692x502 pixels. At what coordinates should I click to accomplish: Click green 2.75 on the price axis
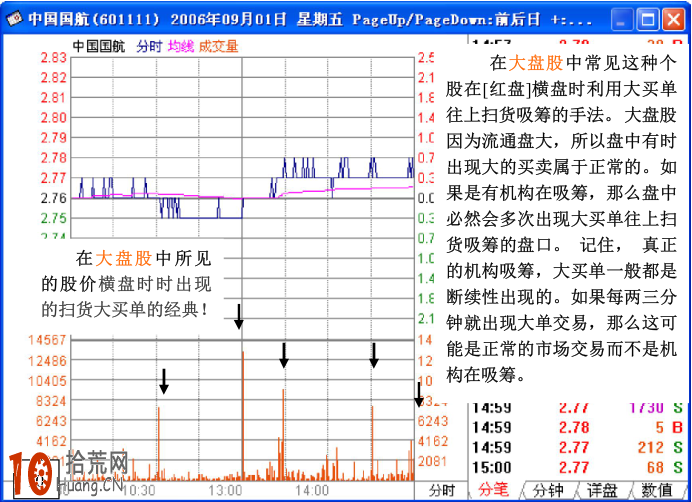(53, 219)
